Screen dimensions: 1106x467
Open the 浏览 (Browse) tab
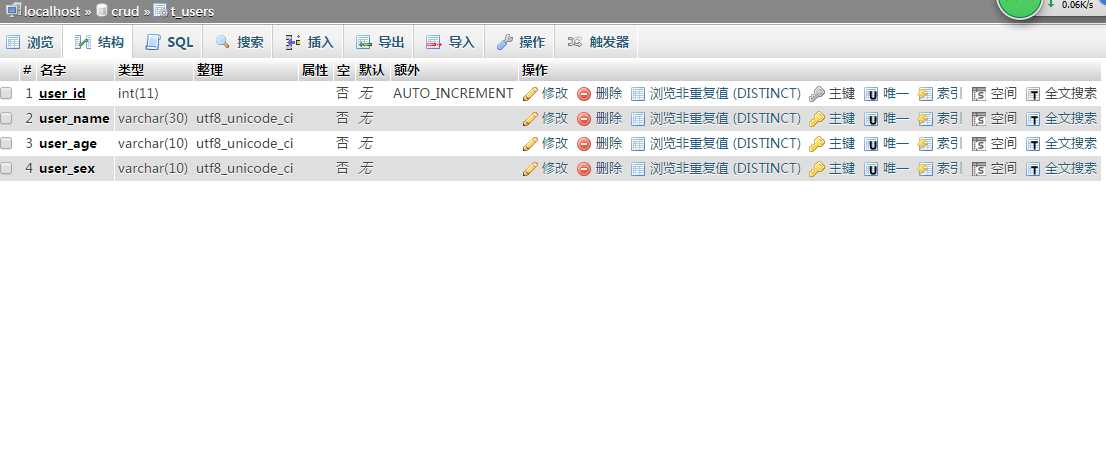30,42
